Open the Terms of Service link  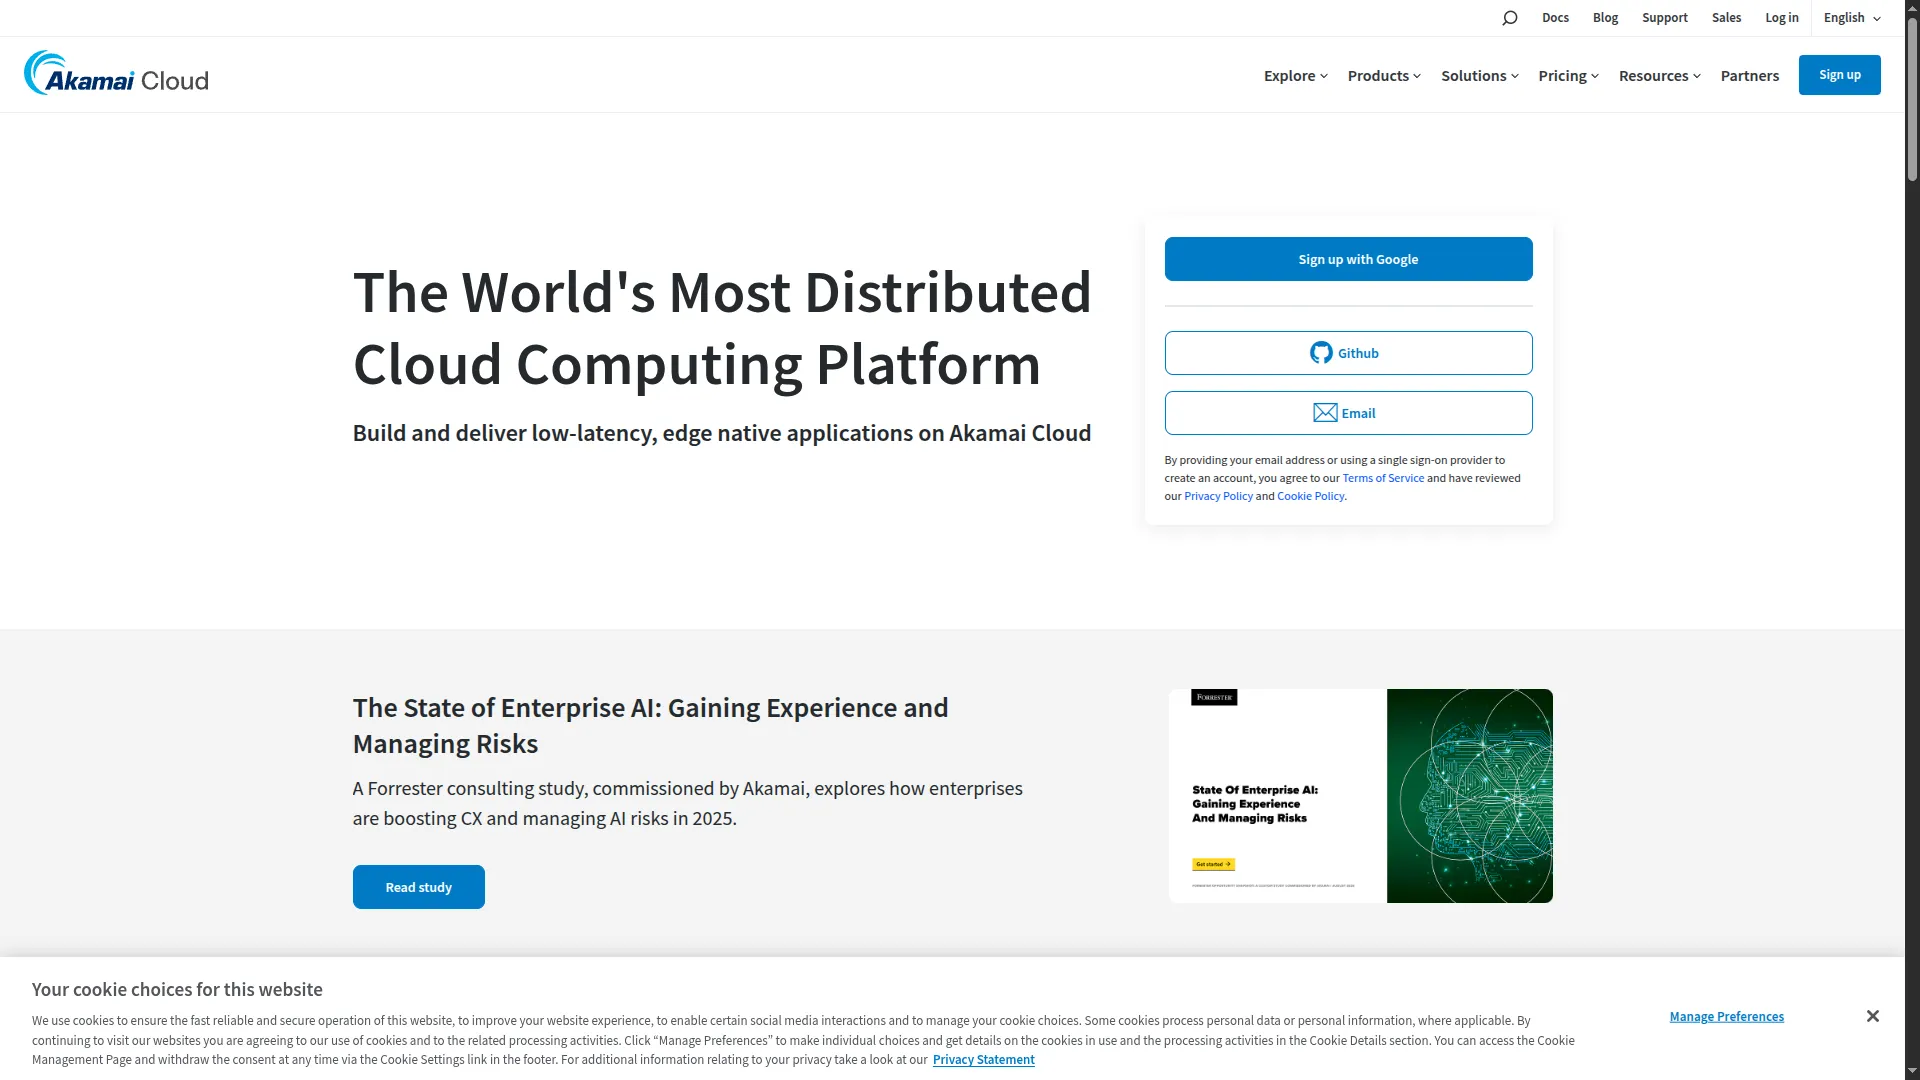pos(1383,478)
